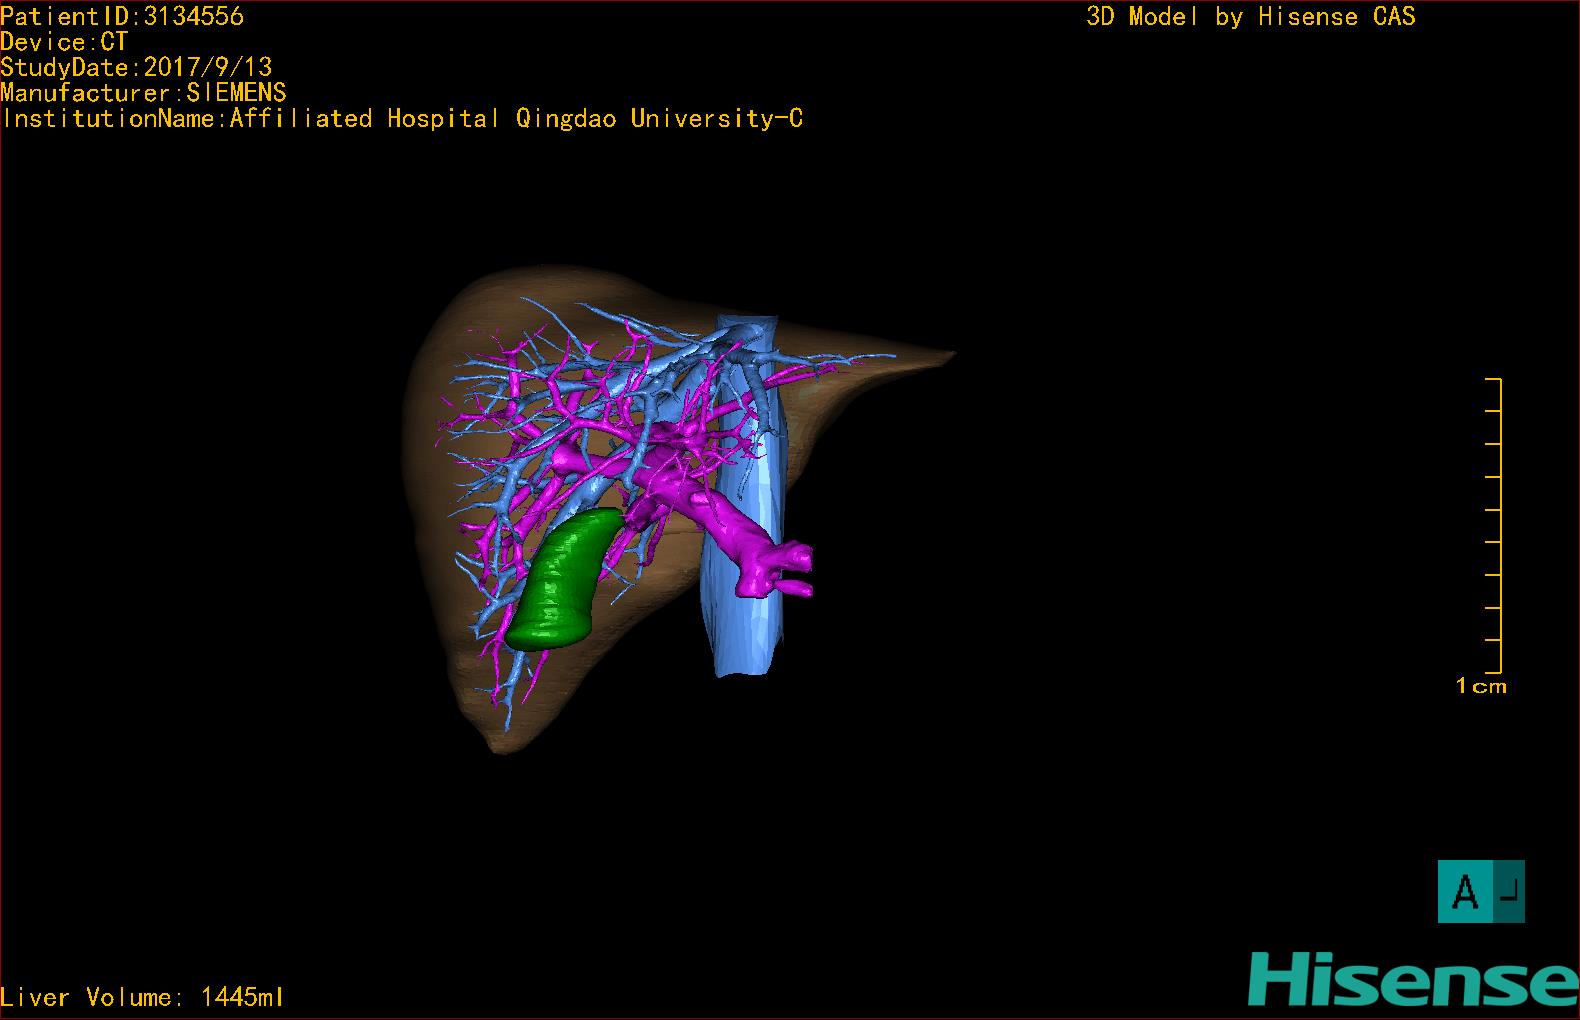
Task: Click the orientation cube showing A
Action: (1481, 891)
